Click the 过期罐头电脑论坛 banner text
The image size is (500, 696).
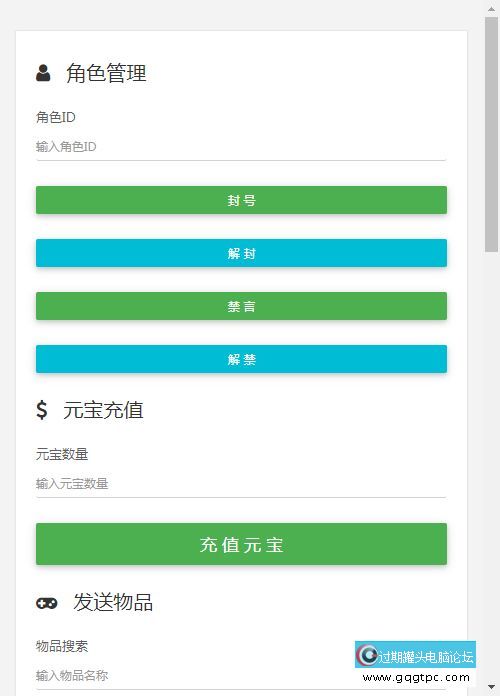coord(426,656)
